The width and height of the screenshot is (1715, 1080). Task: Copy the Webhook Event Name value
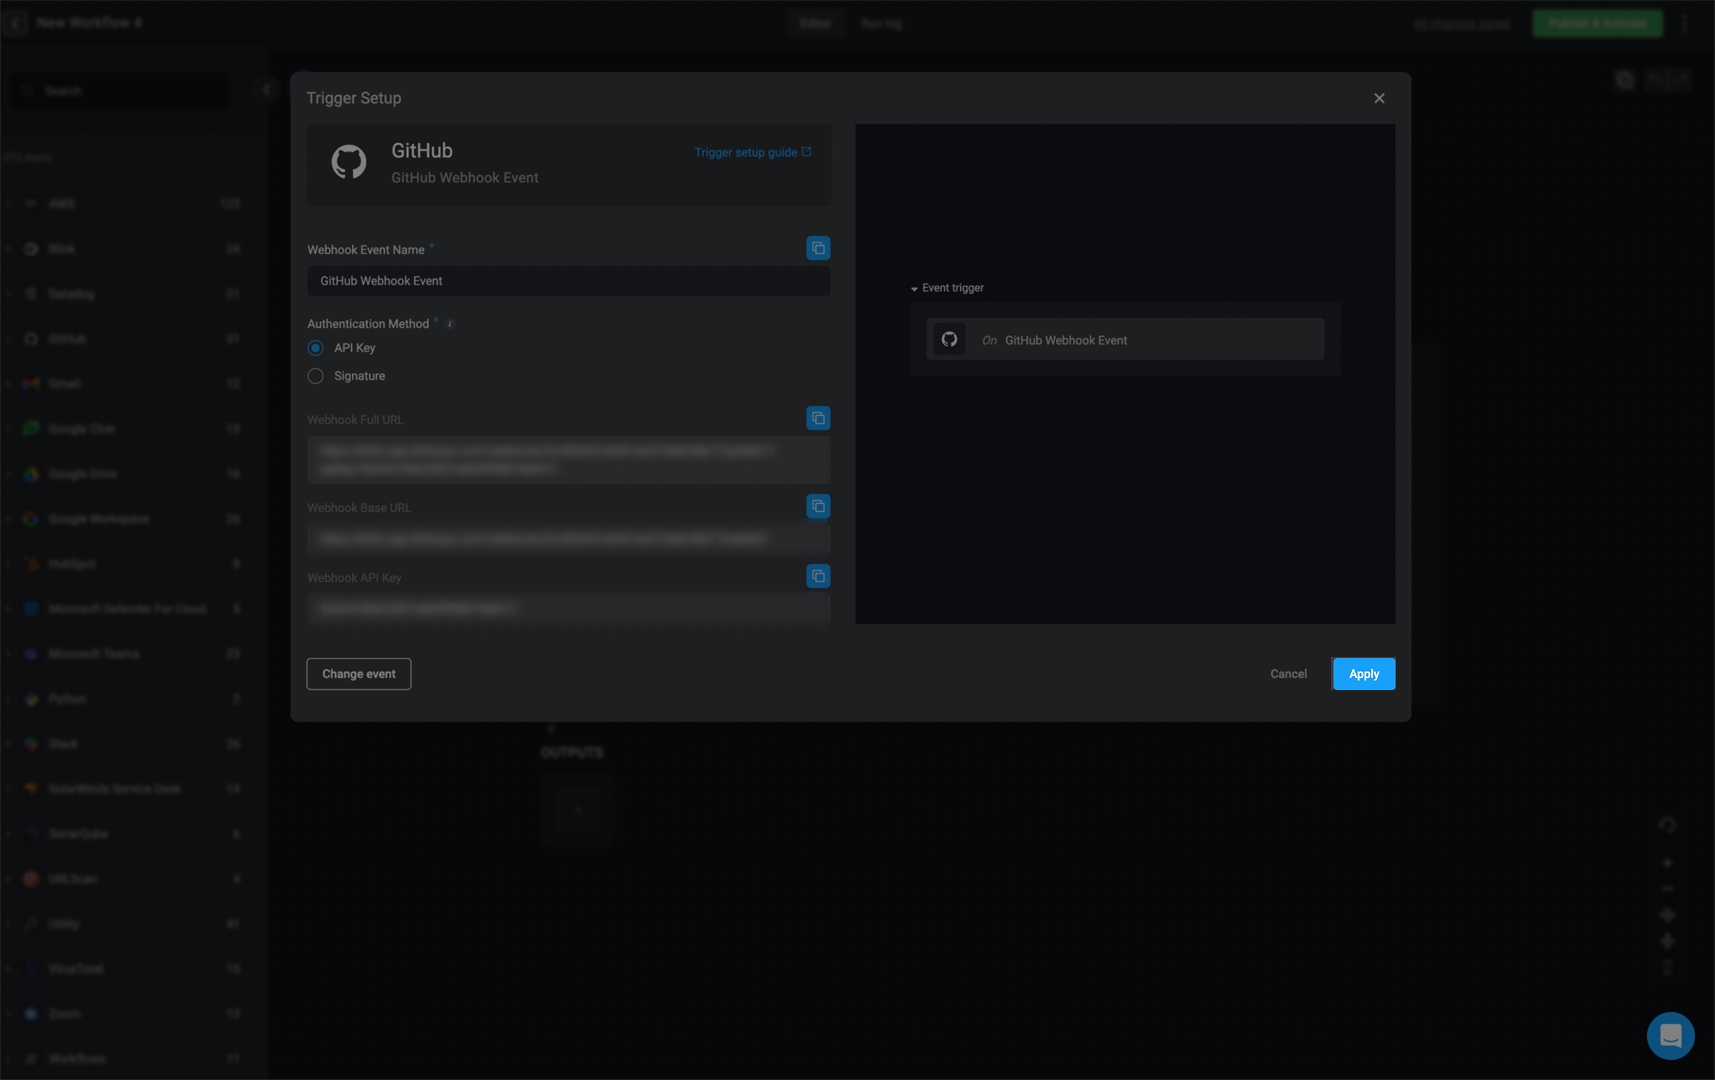(818, 248)
